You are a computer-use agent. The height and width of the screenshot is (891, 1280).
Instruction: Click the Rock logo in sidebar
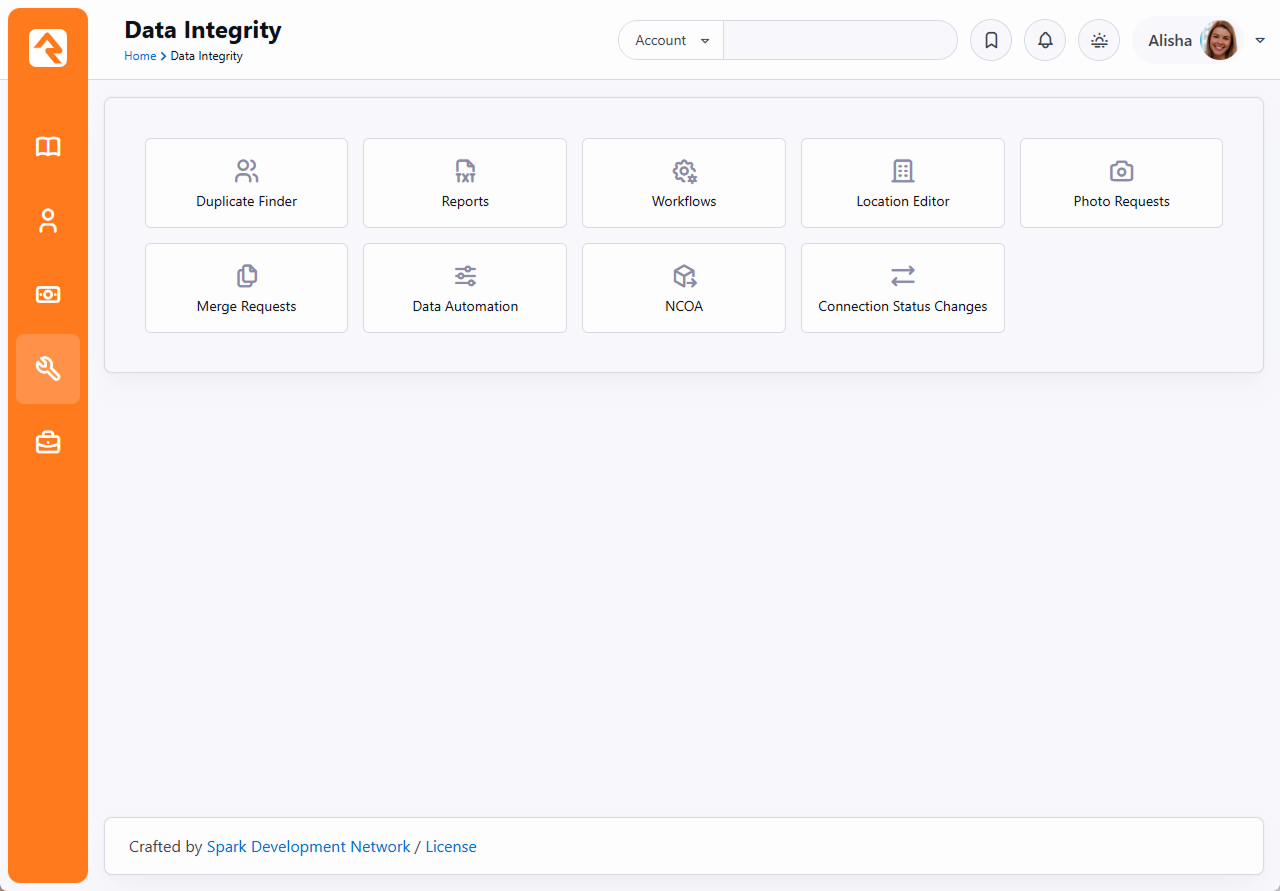[48, 48]
